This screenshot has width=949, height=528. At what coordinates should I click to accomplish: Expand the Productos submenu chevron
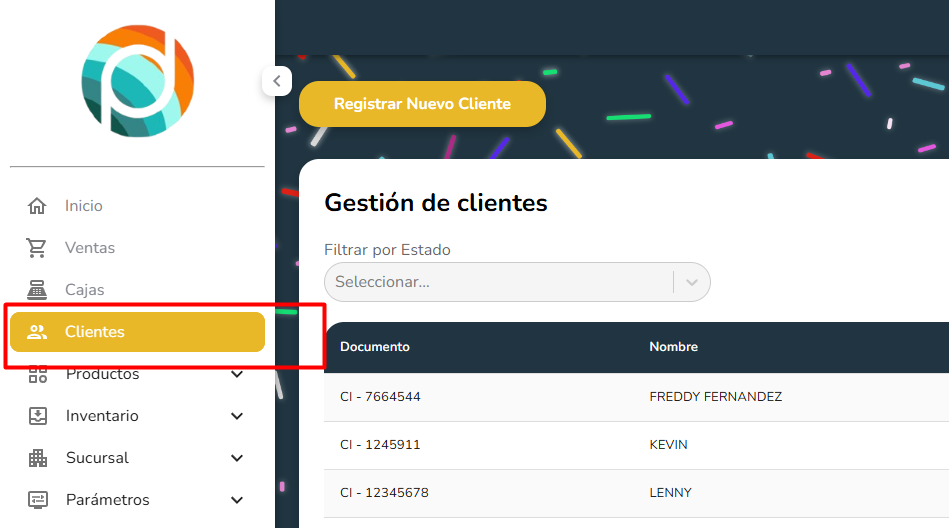237,375
